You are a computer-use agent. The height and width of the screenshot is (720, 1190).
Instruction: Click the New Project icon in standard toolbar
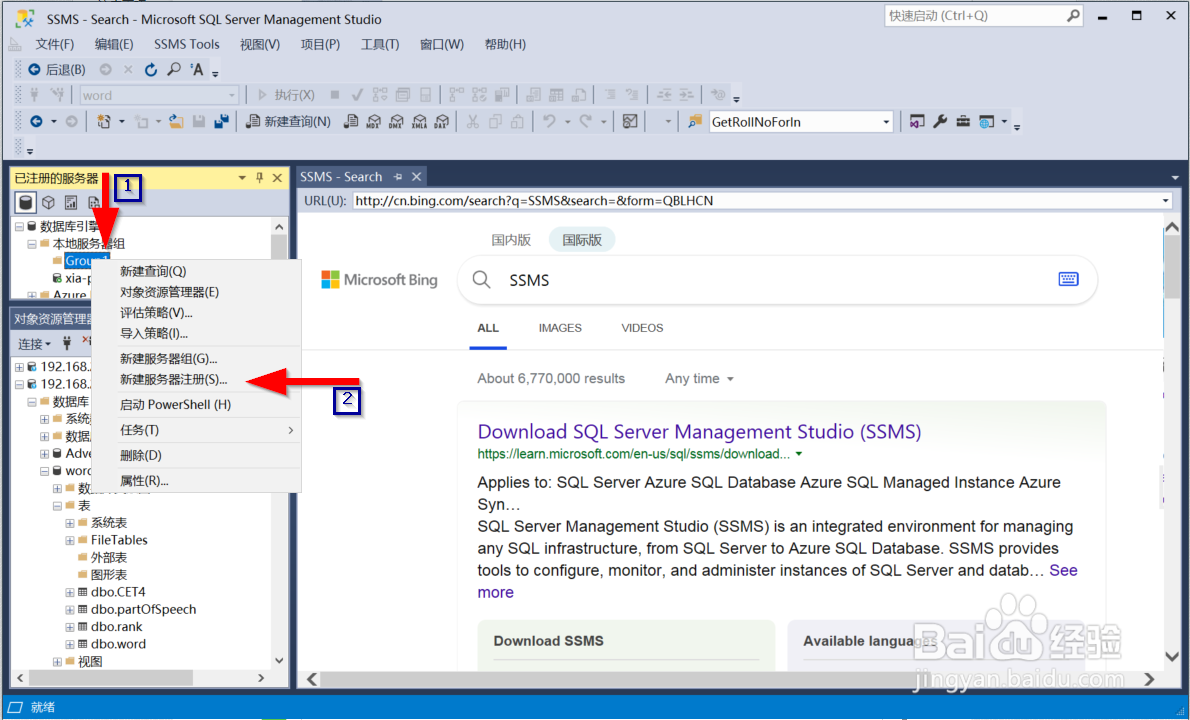104,121
